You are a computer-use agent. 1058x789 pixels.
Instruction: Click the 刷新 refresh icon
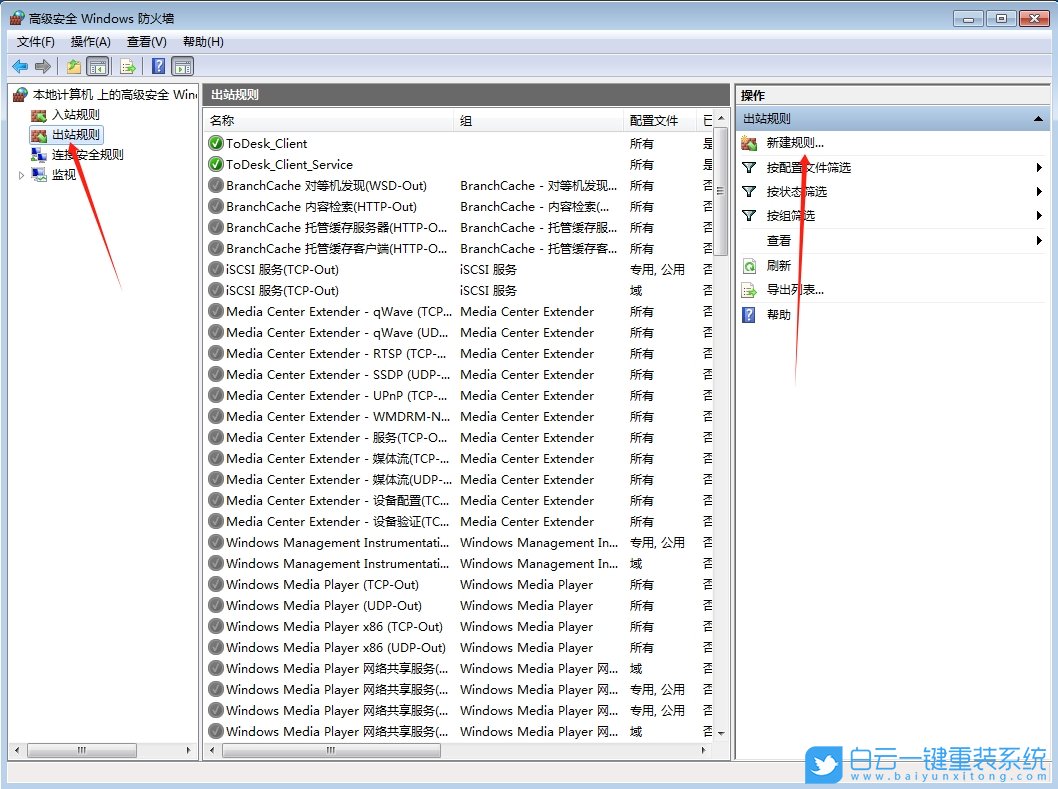pos(749,267)
